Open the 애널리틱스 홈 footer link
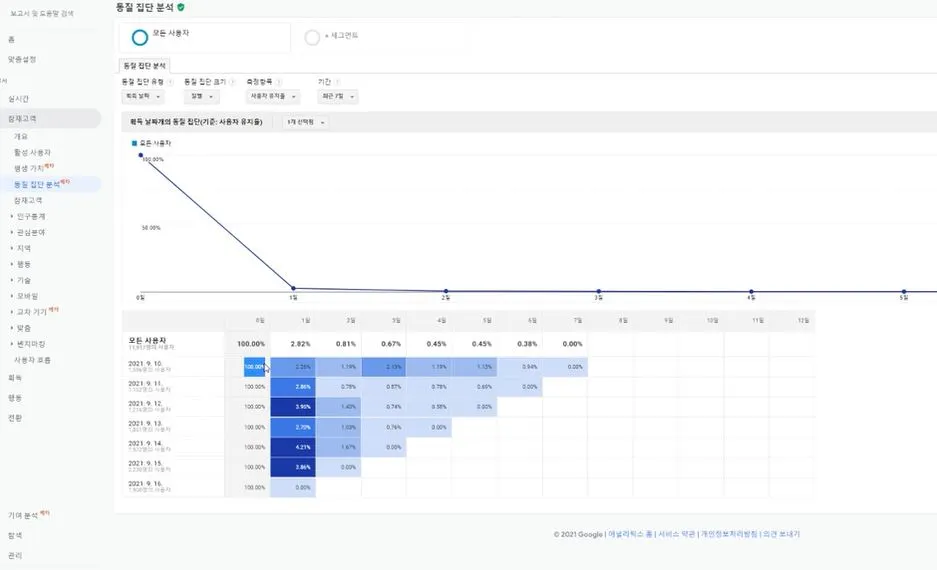This screenshot has height=570, width=937. pyautogui.click(x=630, y=534)
